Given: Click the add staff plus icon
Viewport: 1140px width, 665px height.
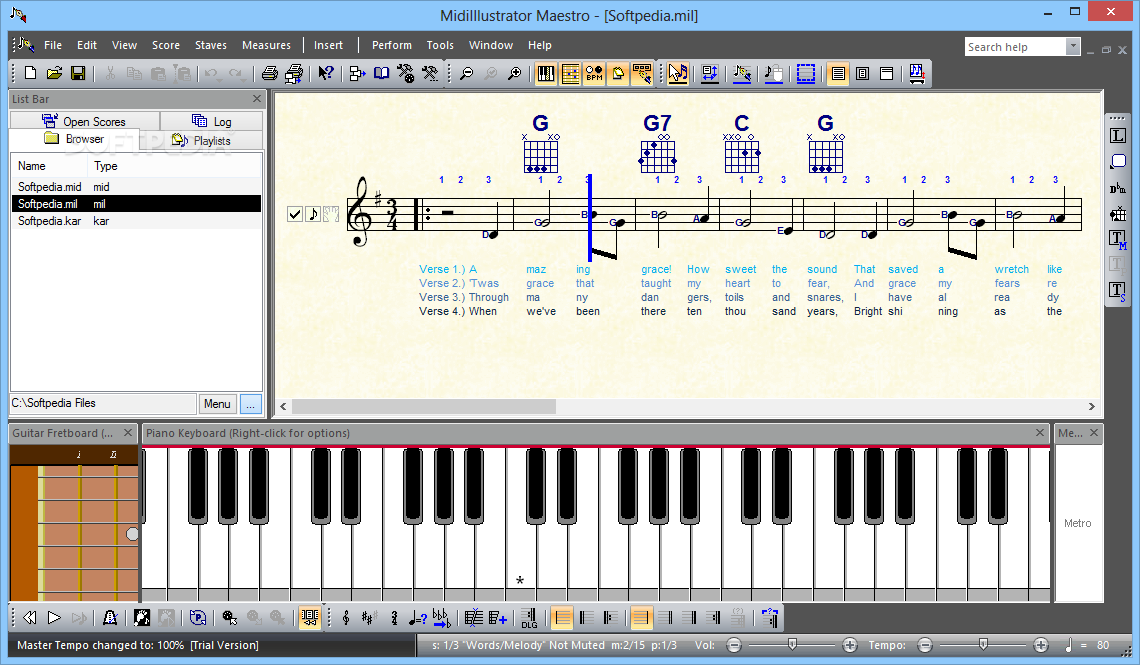Looking at the screenshot, I should pos(498,618).
